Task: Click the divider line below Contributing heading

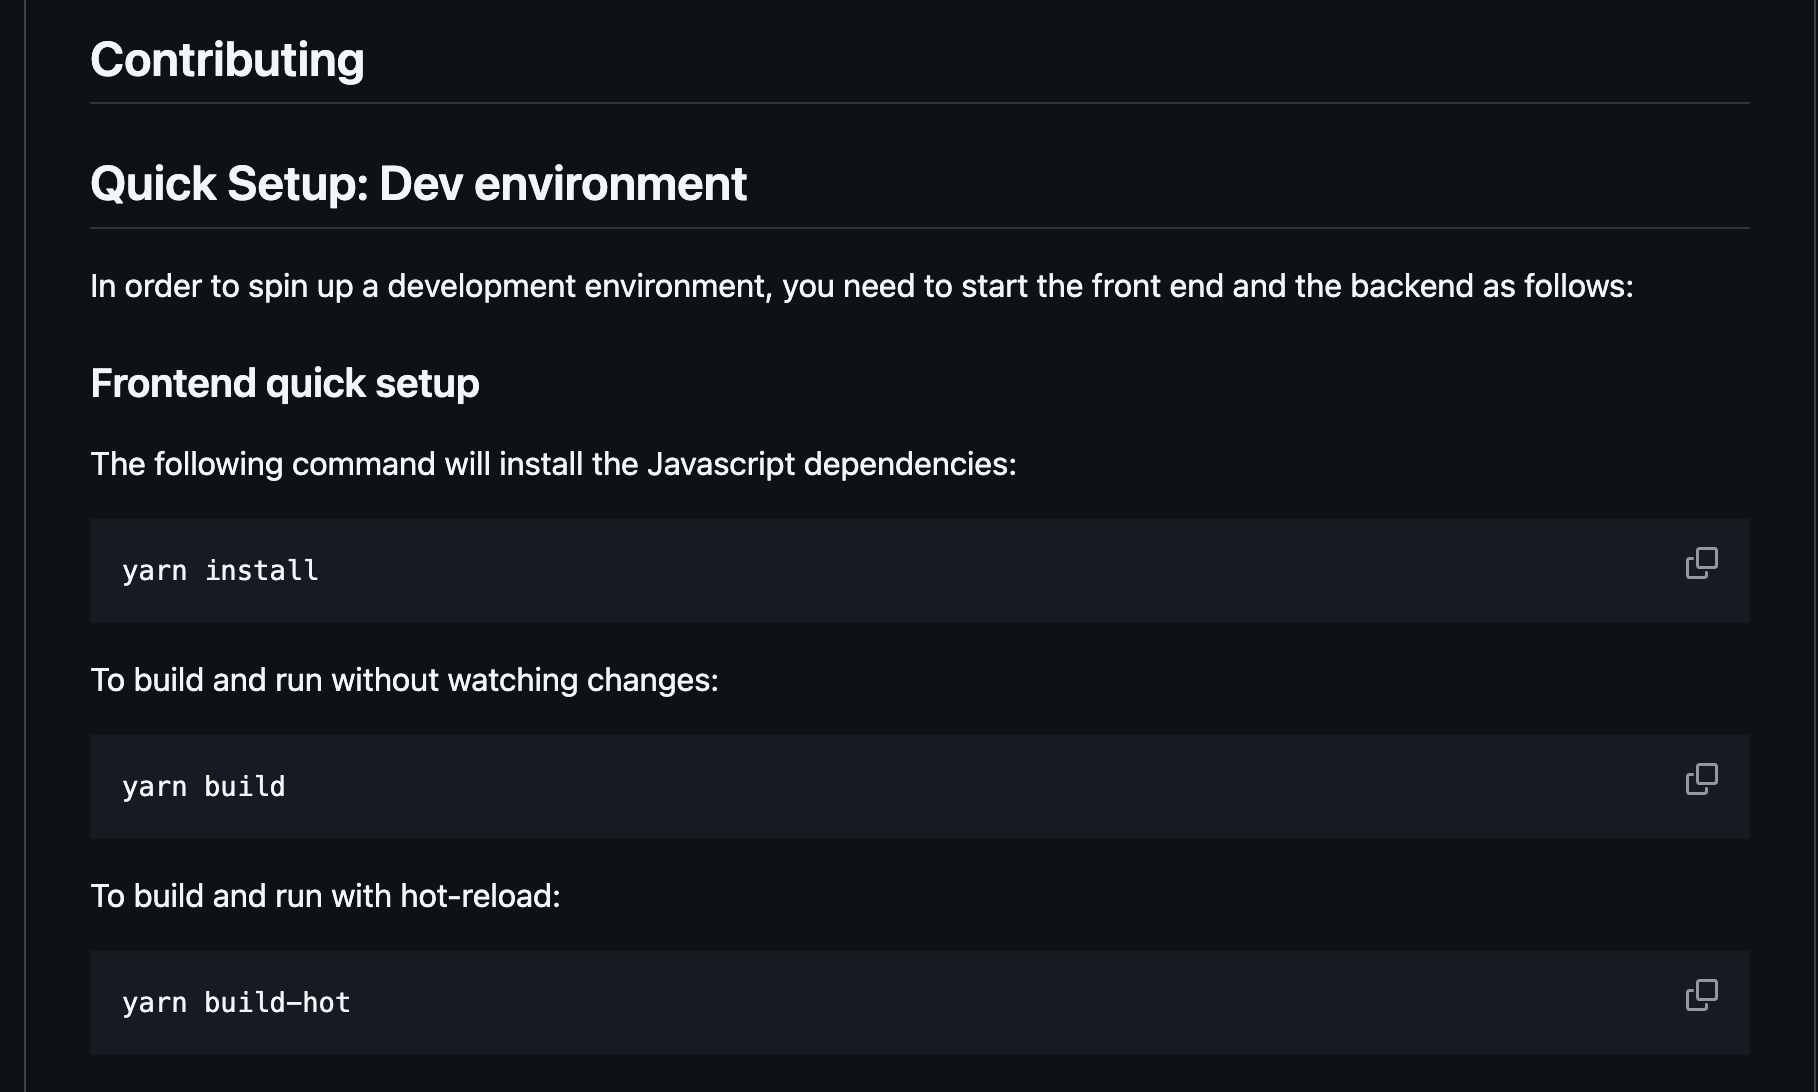Action: pos(920,103)
